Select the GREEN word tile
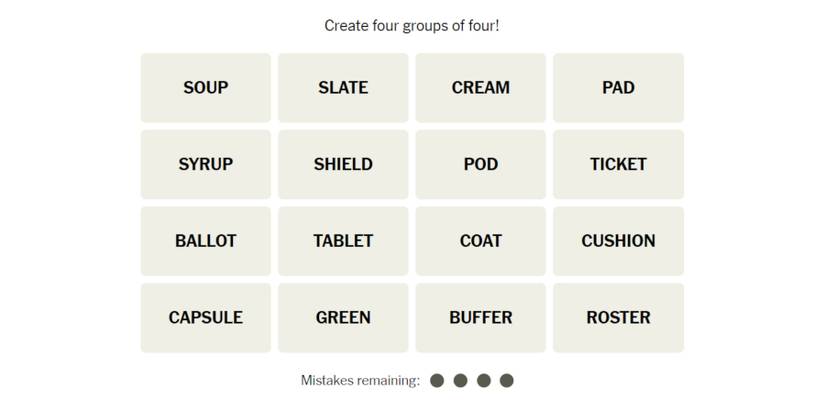The image size is (825, 413). 343,318
